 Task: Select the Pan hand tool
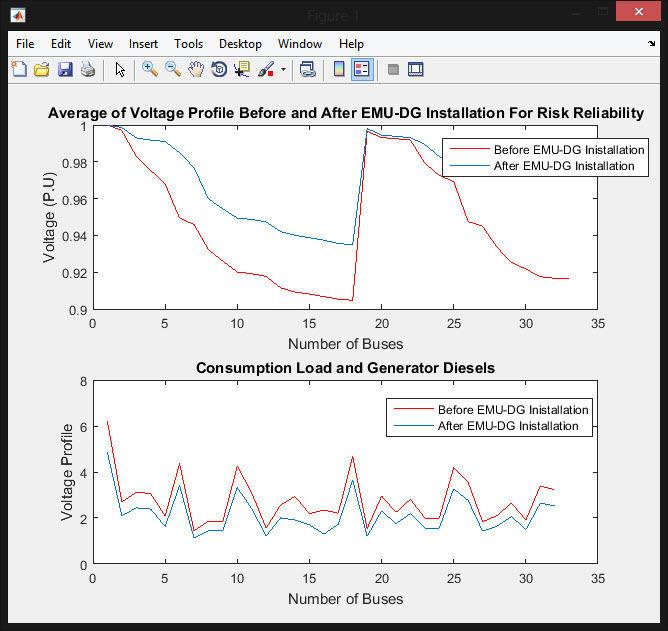tap(196, 69)
